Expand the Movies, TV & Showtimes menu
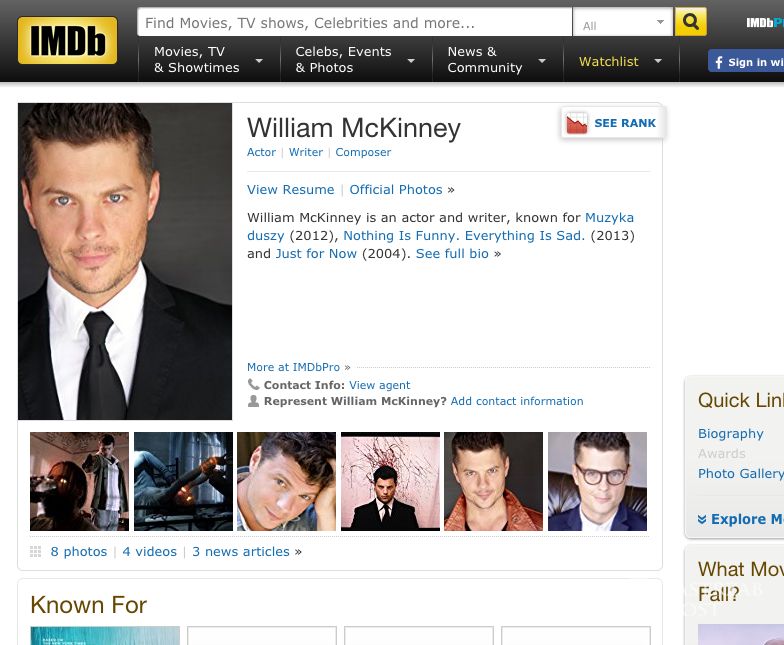The width and height of the screenshot is (784, 645). [x=208, y=60]
